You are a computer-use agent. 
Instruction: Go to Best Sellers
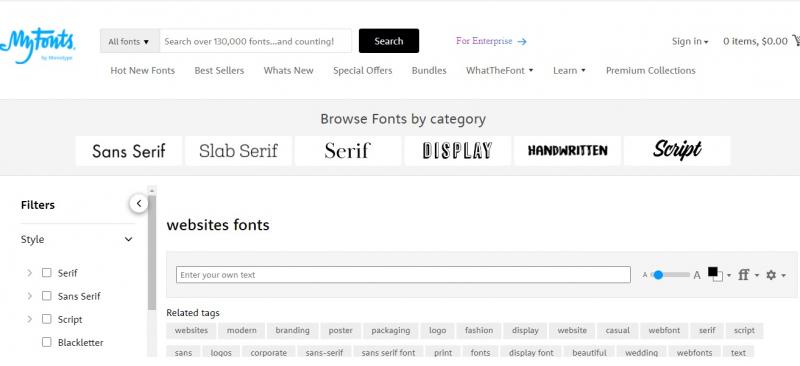click(219, 70)
